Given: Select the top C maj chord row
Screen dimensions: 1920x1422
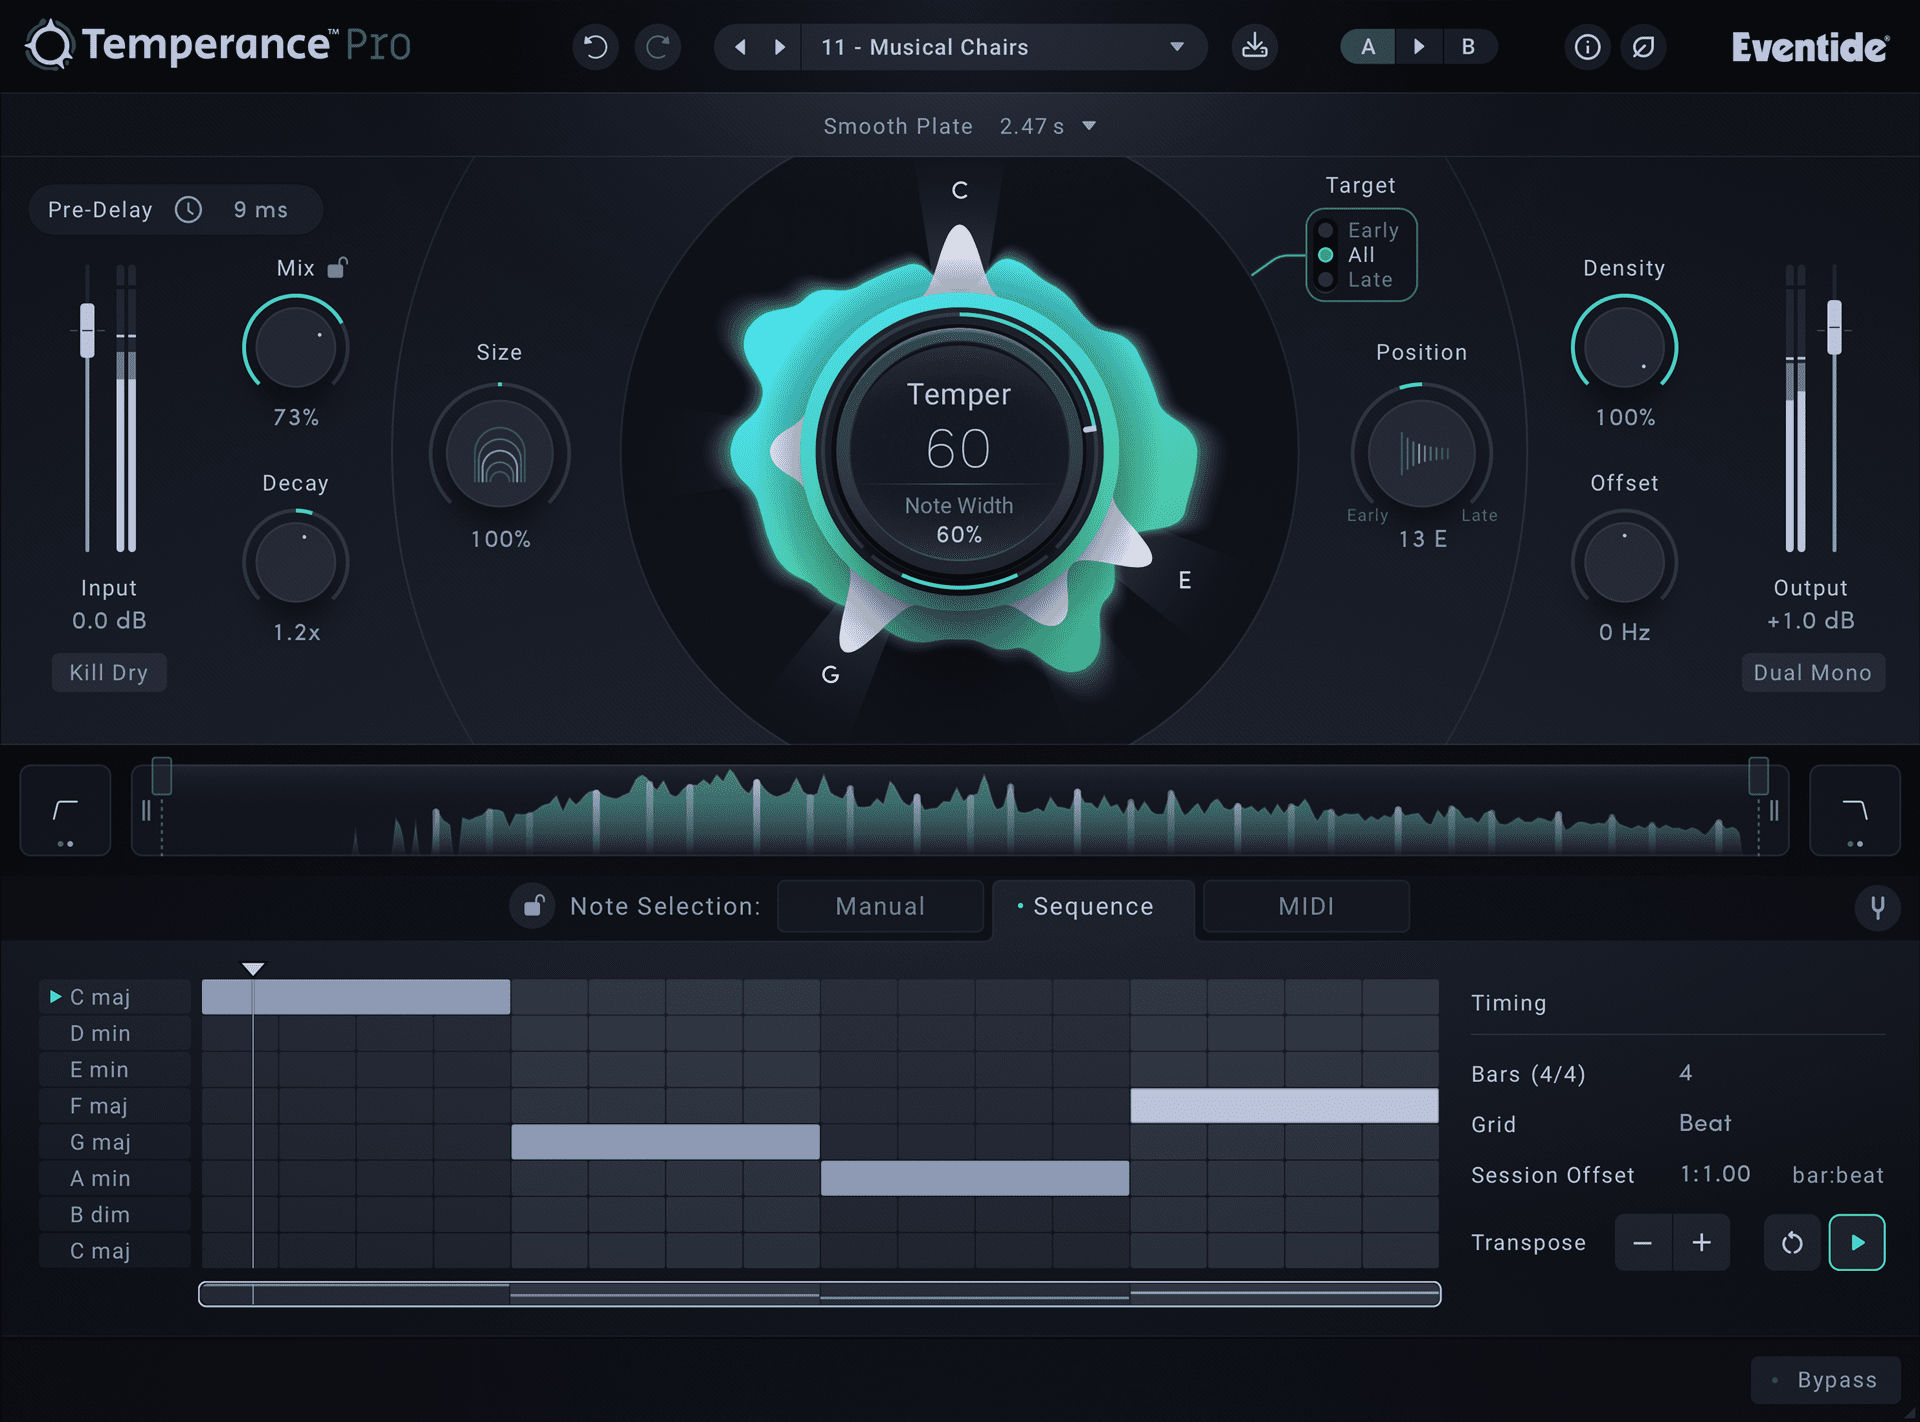Looking at the screenshot, I should click(115, 997).
